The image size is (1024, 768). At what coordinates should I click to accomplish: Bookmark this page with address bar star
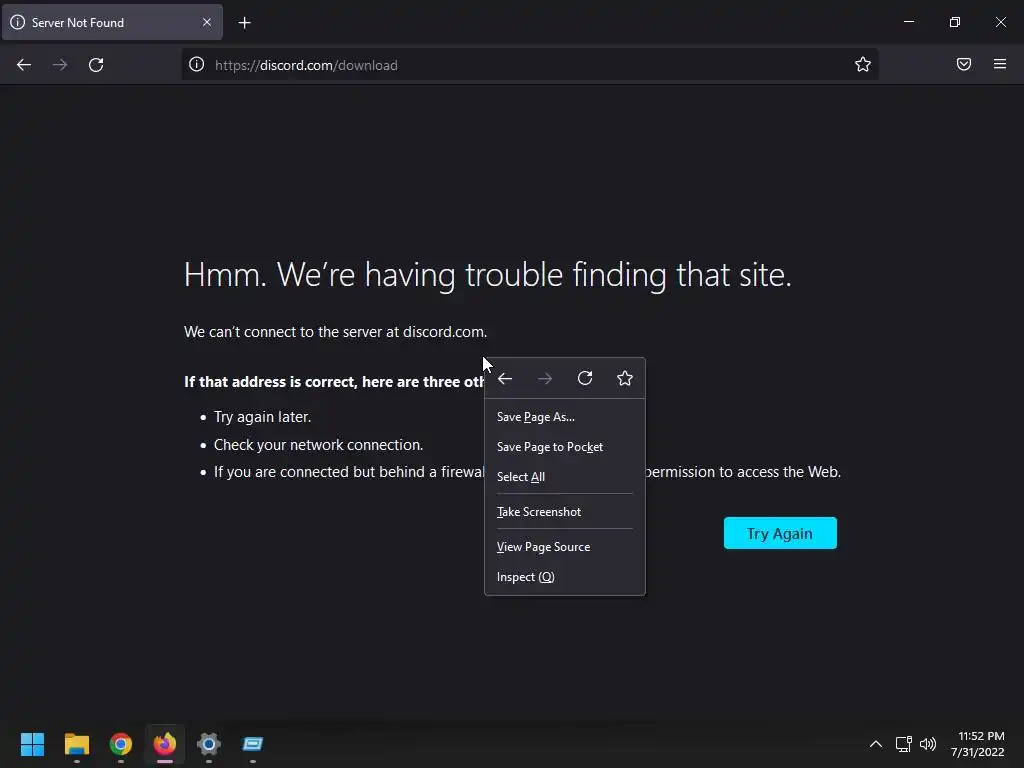(x=863, y=65)
